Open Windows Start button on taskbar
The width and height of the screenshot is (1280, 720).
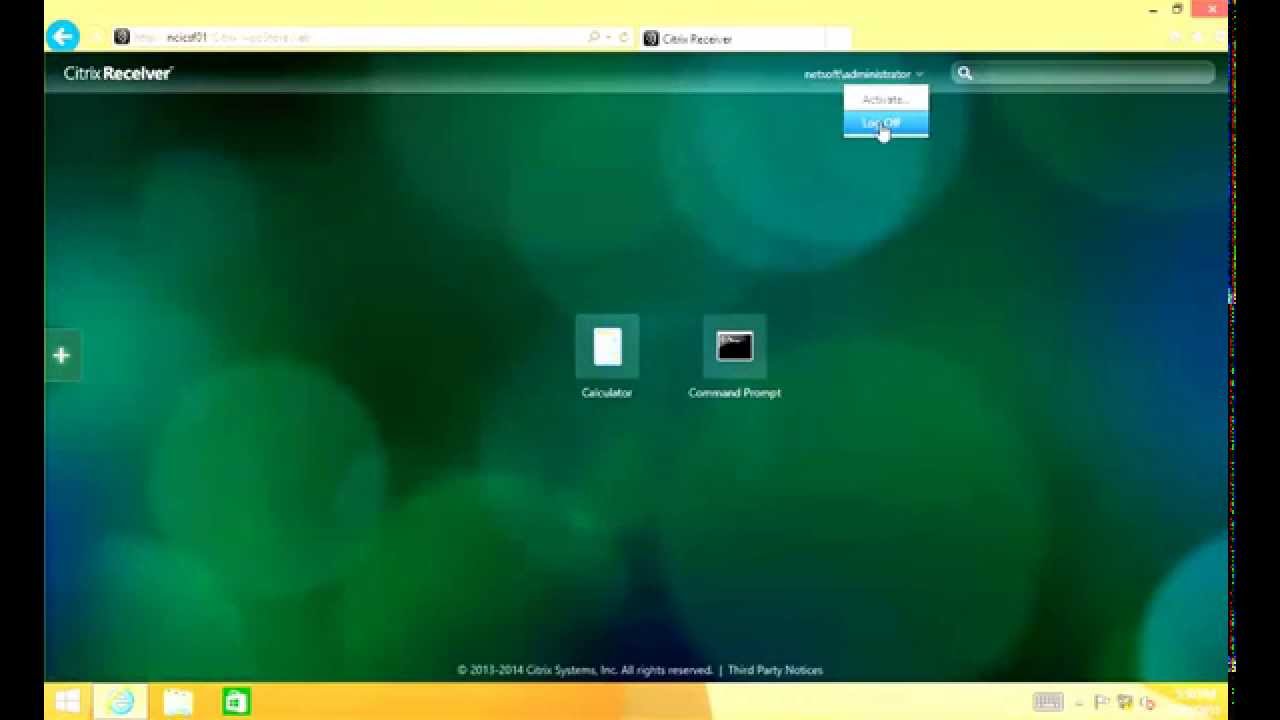pyautogui.click(x=68, y=702)
